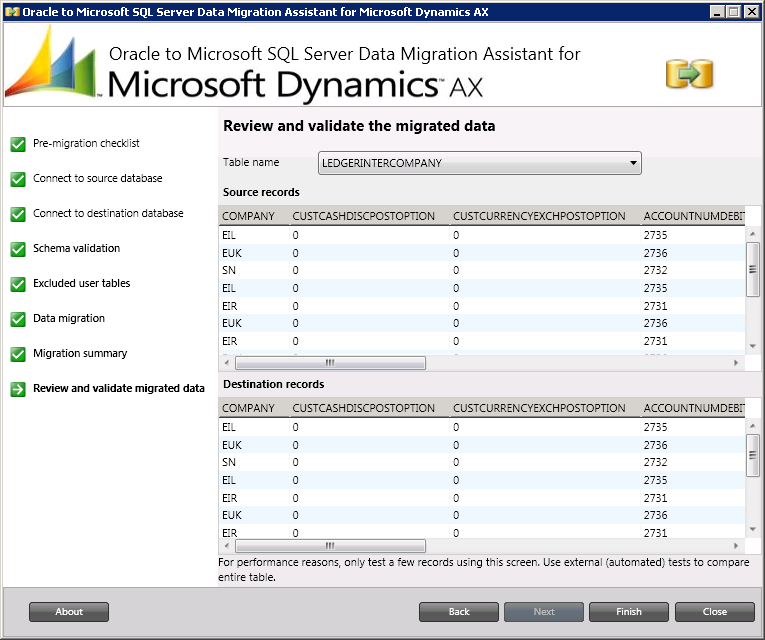Click green check icon beside Schema validation
This screenshot has height=640, width=765.
(18, 249)
